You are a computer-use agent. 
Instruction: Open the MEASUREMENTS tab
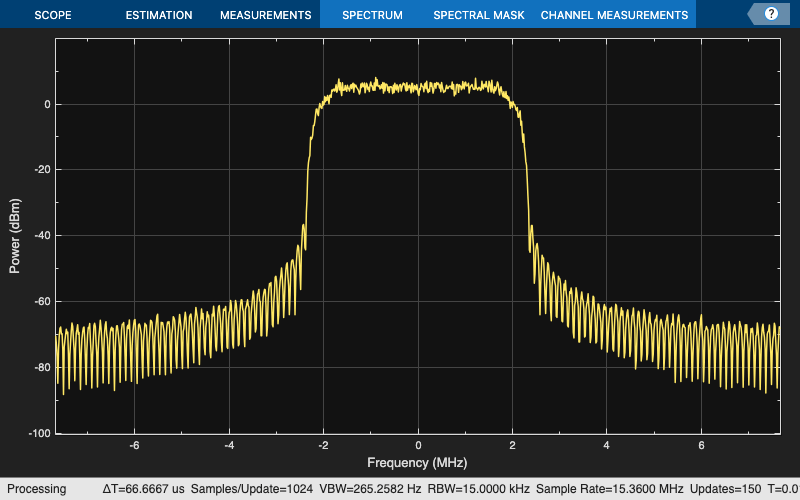click(265, 15)
